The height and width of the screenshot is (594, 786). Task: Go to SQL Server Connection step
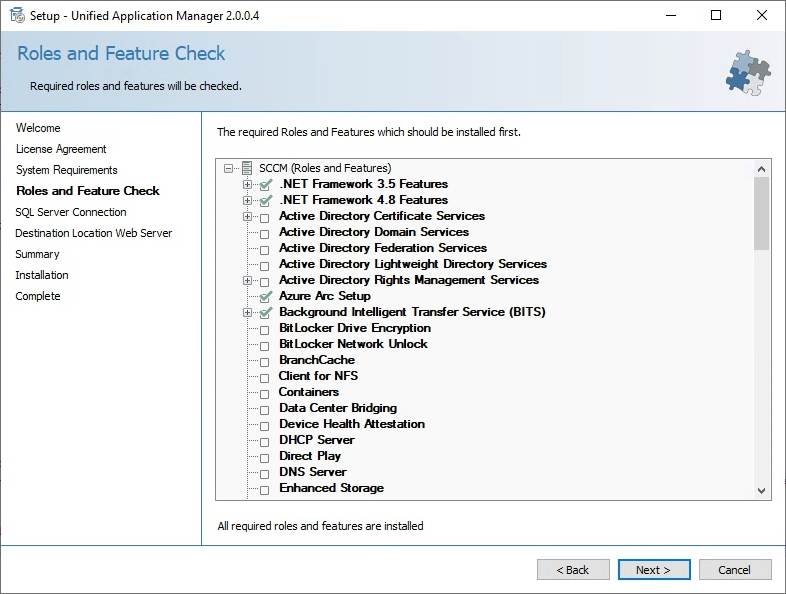point(71,212)
